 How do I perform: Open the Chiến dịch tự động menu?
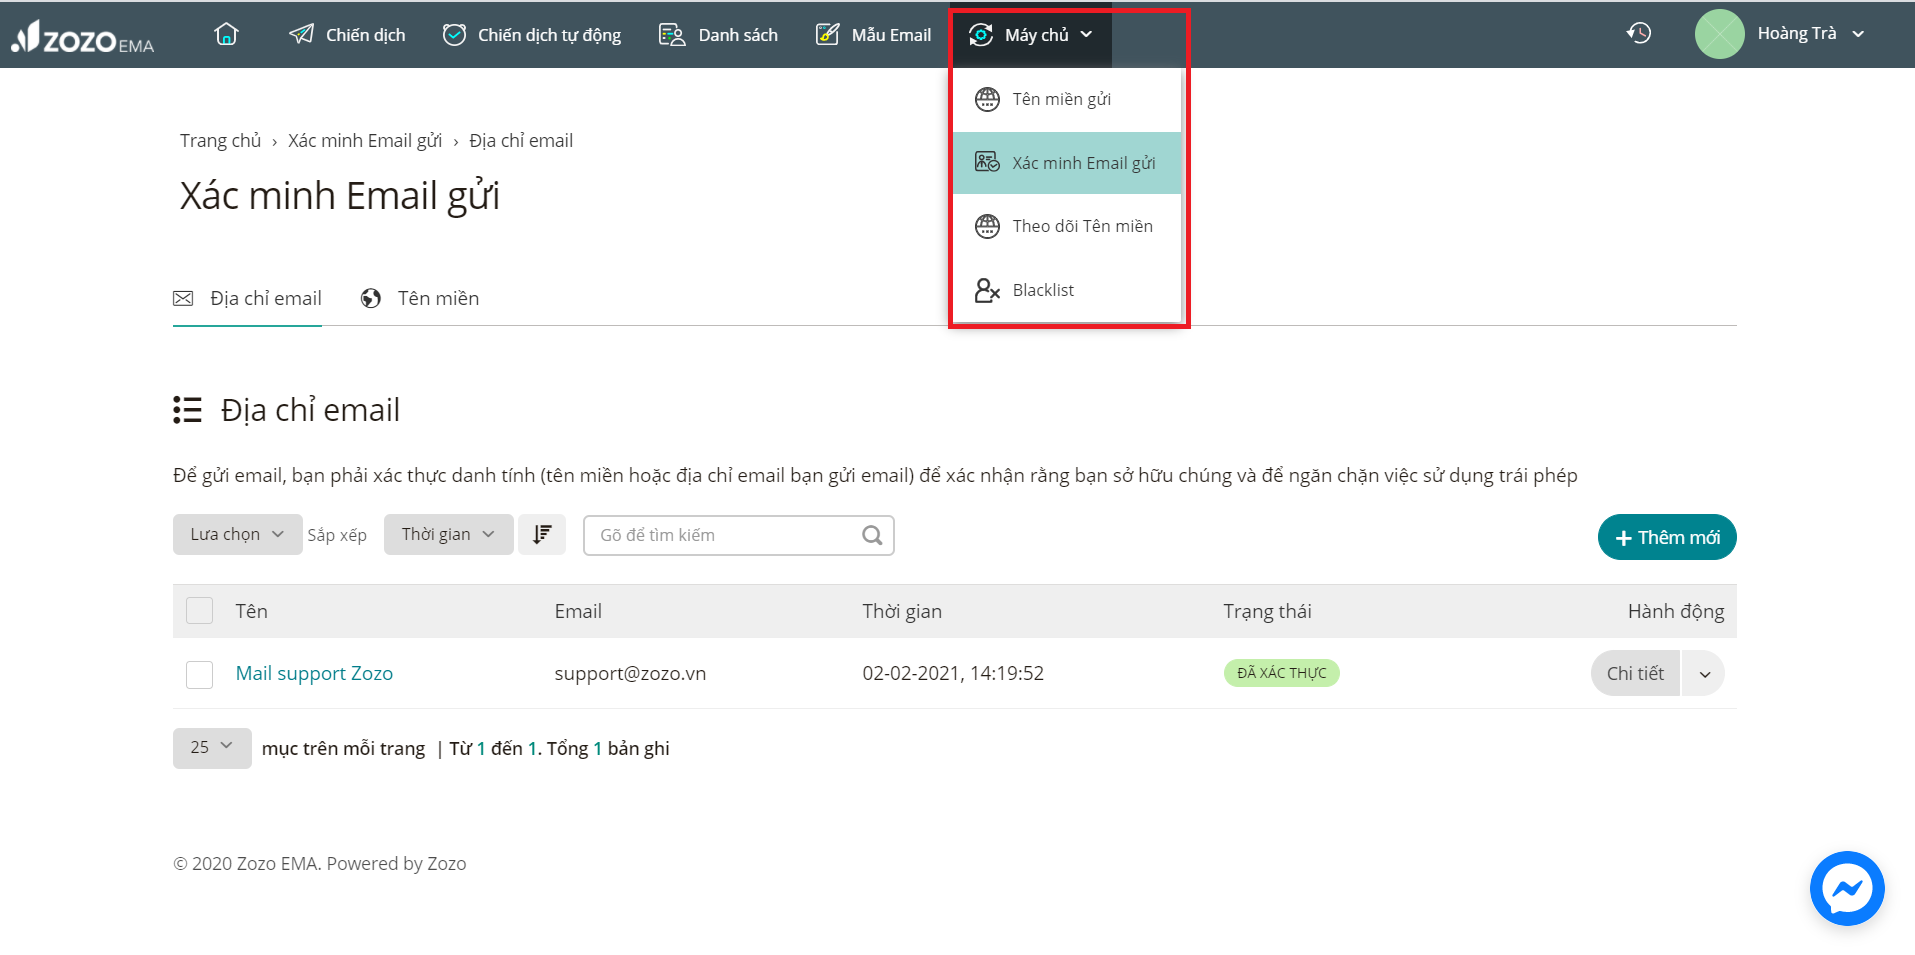click(532, 35)
